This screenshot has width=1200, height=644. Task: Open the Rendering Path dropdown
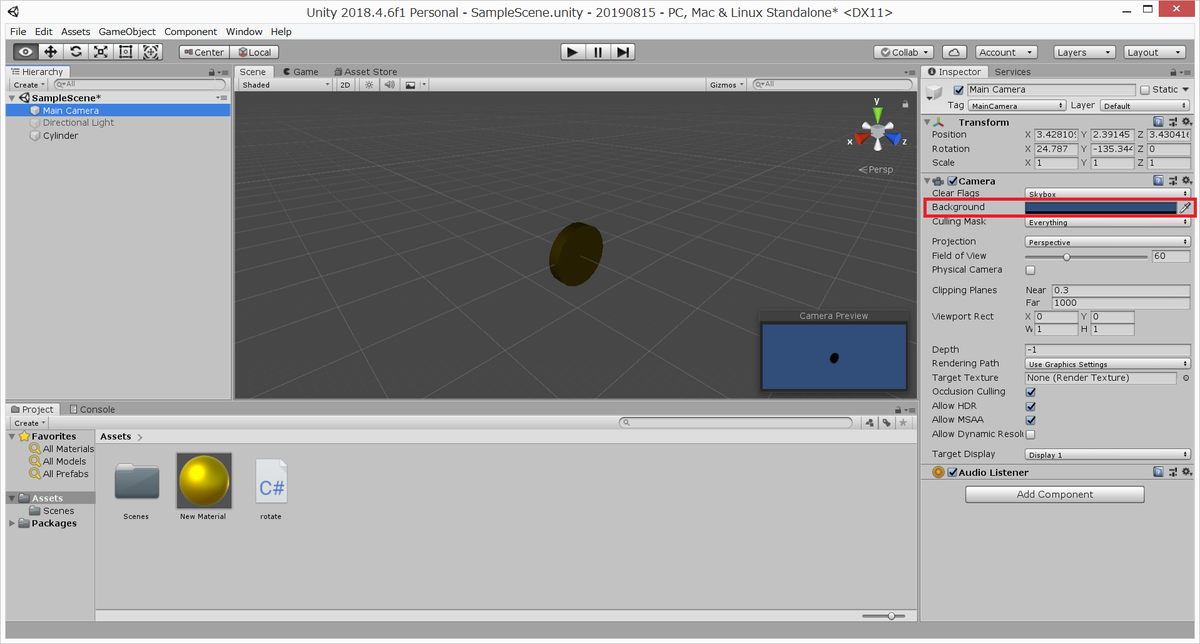point(1108,364)
